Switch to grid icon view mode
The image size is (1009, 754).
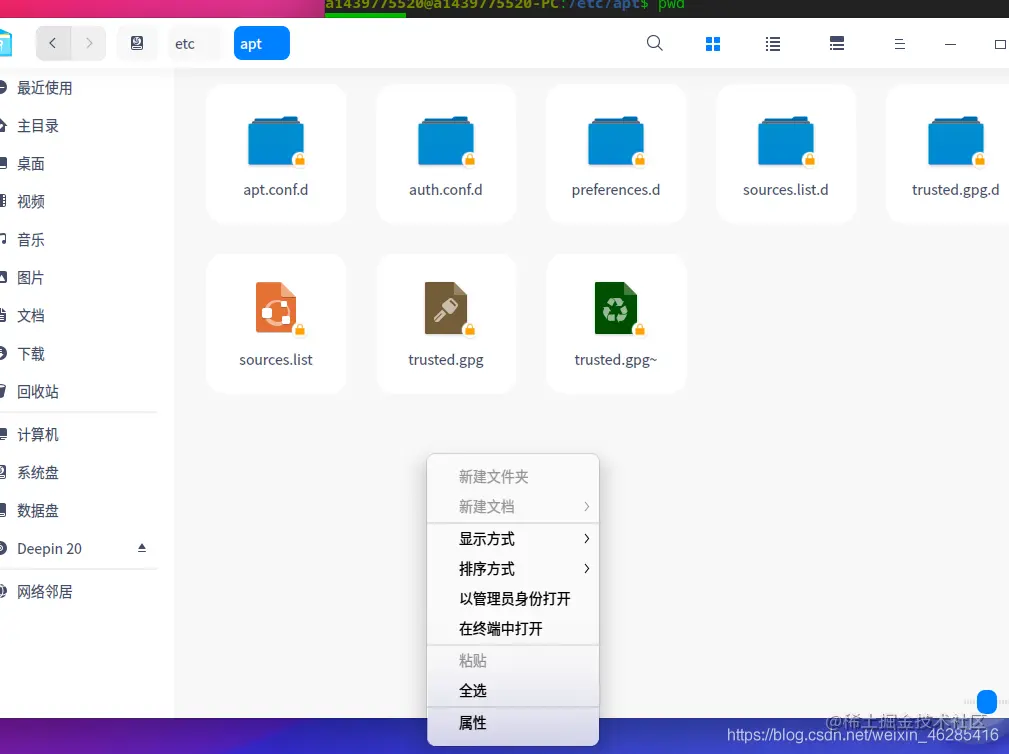point(713,43)
